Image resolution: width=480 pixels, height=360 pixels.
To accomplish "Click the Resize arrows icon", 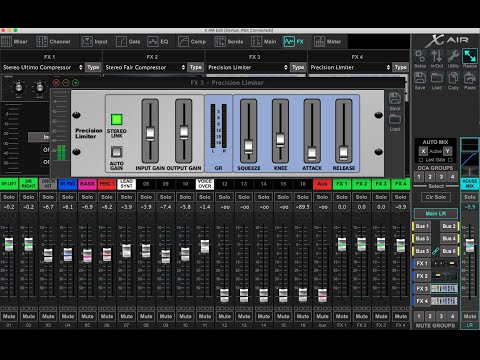I will [470, 56].
